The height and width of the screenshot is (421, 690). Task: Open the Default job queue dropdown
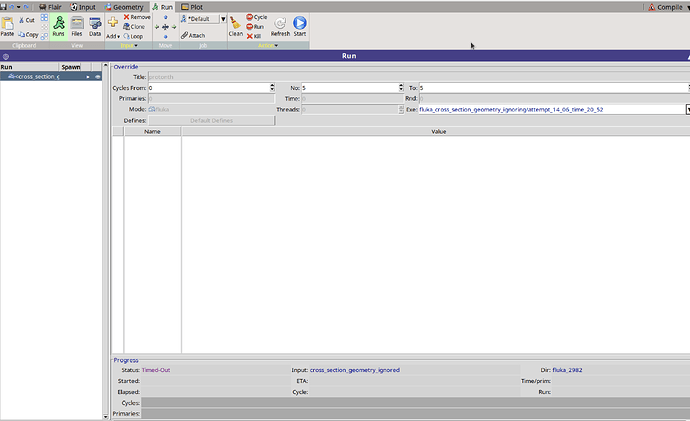click(223, 19)
